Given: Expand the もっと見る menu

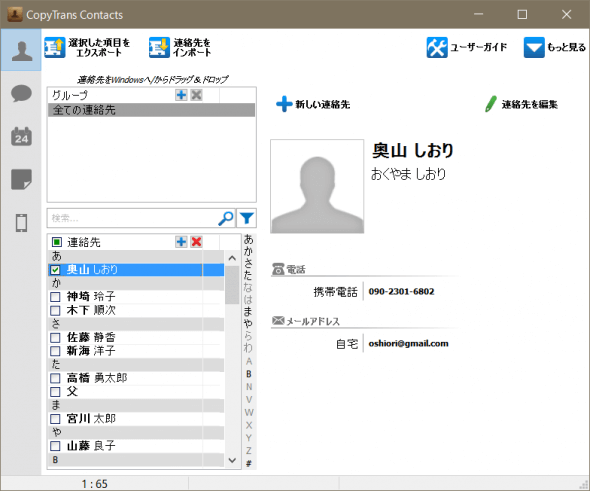Looking at the screenshot, I should click(x=555, y=47).
